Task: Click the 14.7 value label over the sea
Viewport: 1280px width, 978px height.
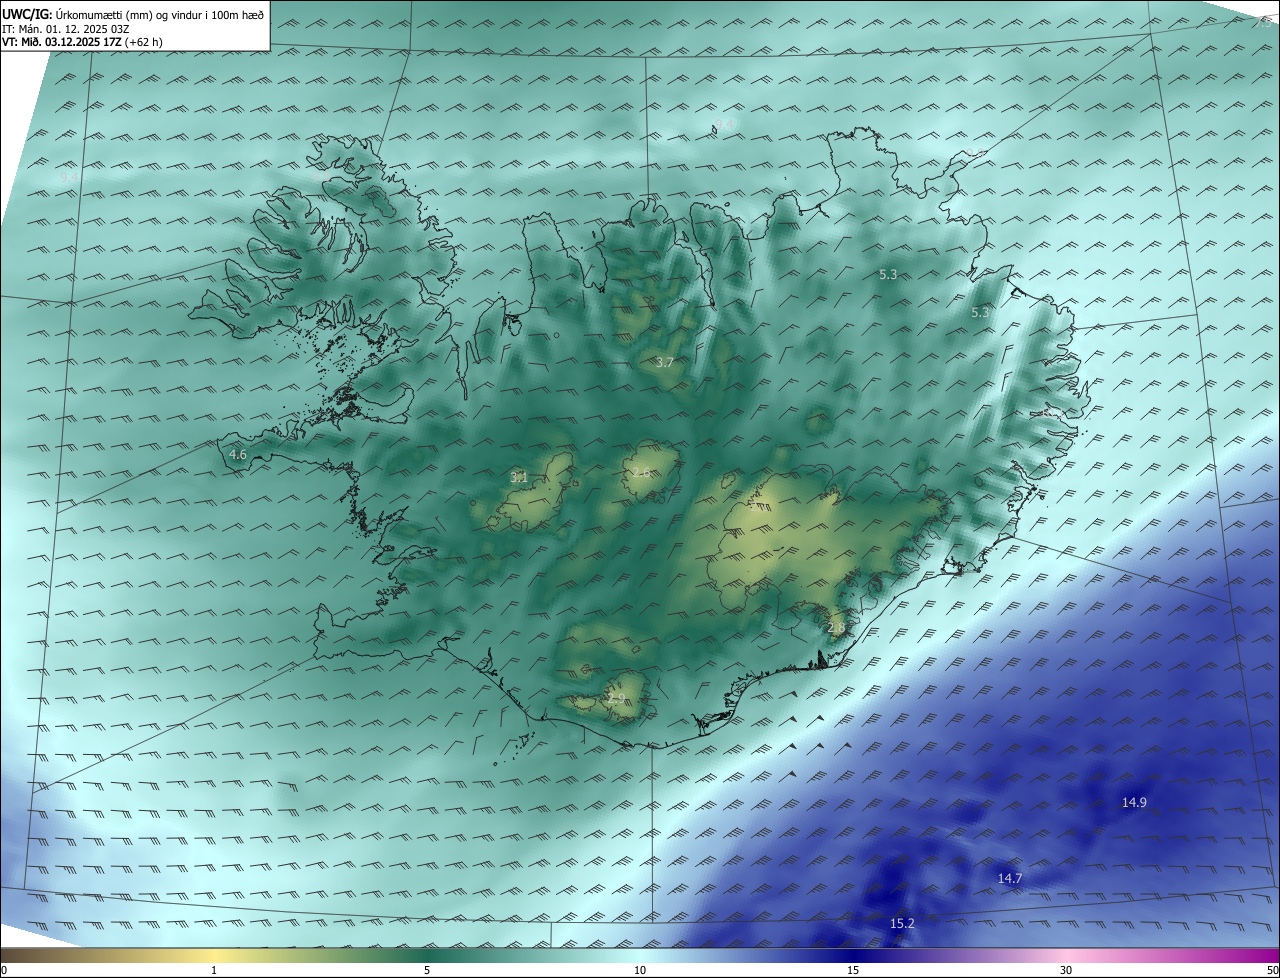Action: pos(1010,878)
